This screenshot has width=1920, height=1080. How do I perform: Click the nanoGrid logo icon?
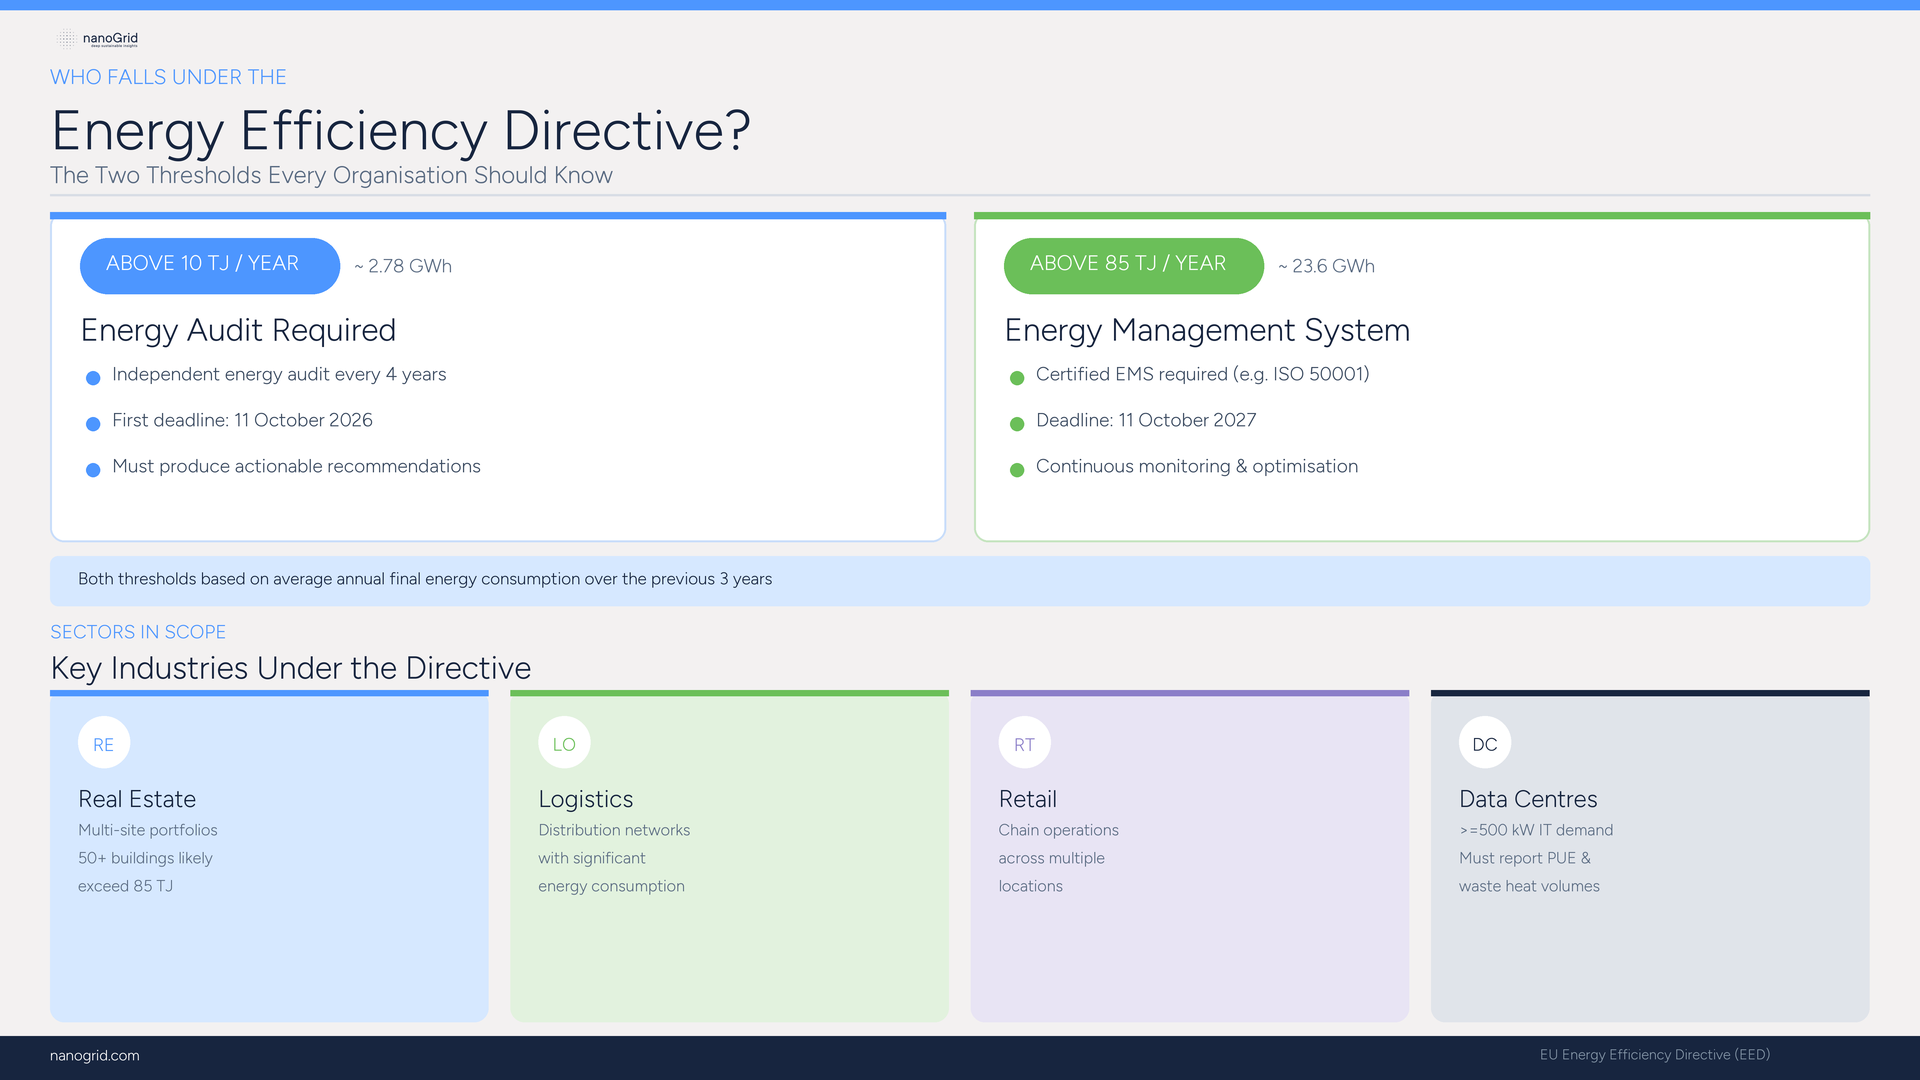66,39
